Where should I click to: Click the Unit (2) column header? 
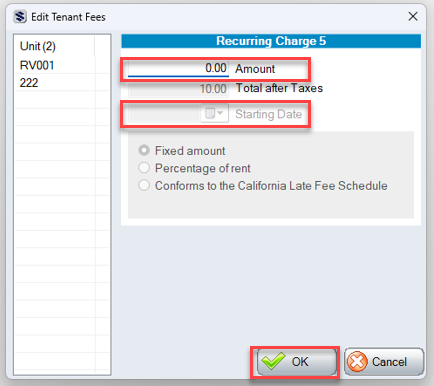pos(55,46)
